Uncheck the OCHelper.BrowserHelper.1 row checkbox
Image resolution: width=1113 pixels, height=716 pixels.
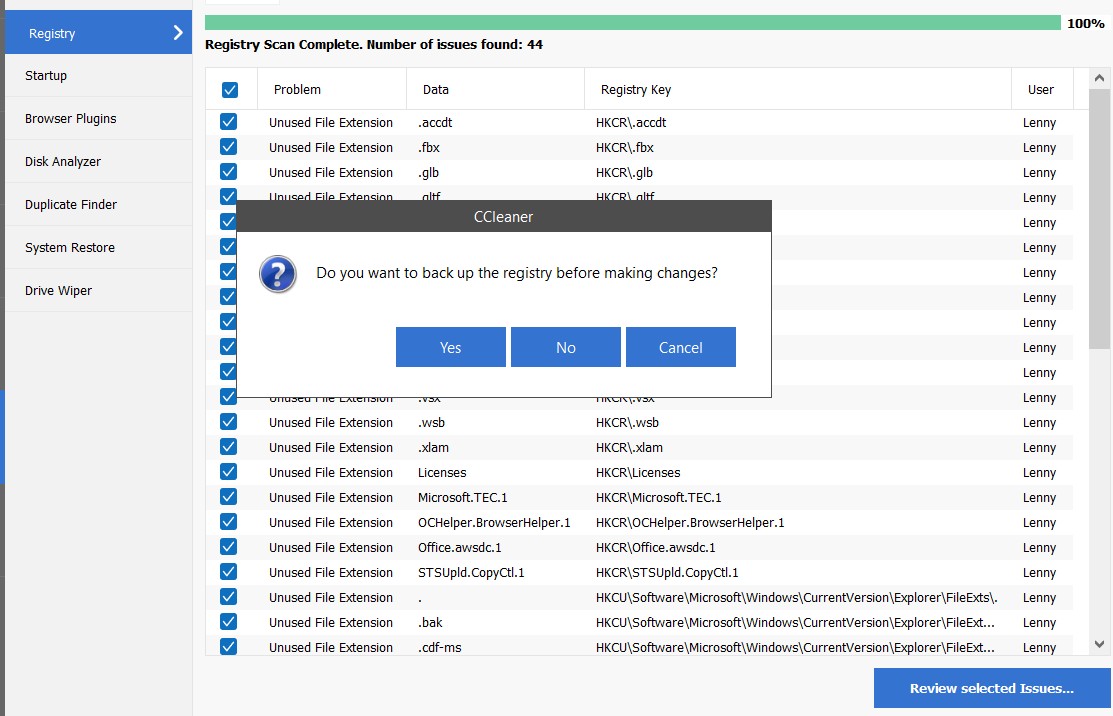229,522
